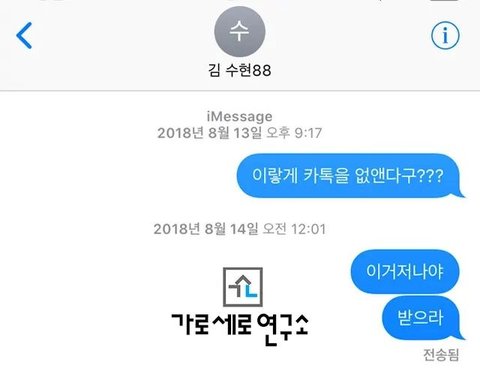The height and width of the screenshot is (383, 480).
Task: Tap the tail of the 받으라 bubble
Action: coord(461,335)
